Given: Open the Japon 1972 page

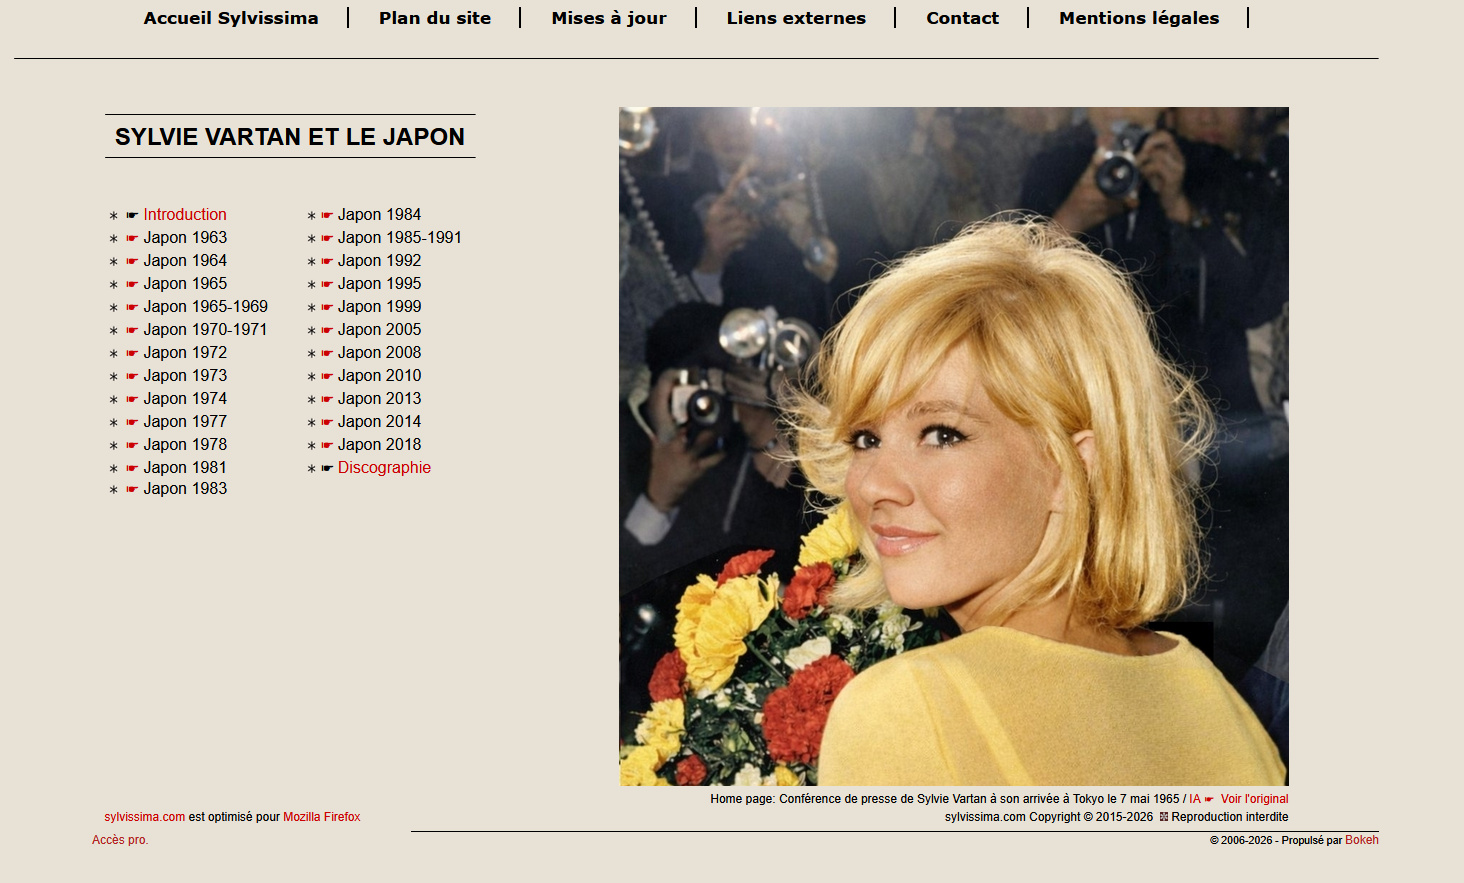Looking at the screenshot, I should tap(185, 352).
